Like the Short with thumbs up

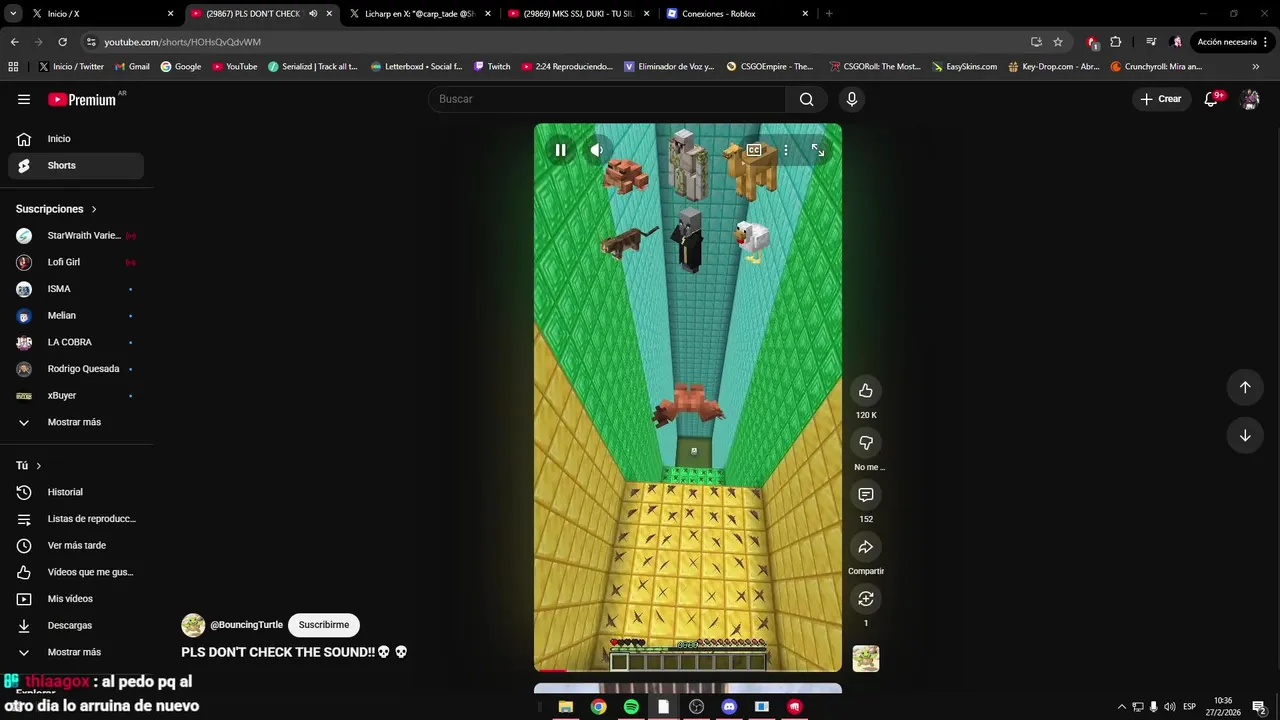point(866,391)
